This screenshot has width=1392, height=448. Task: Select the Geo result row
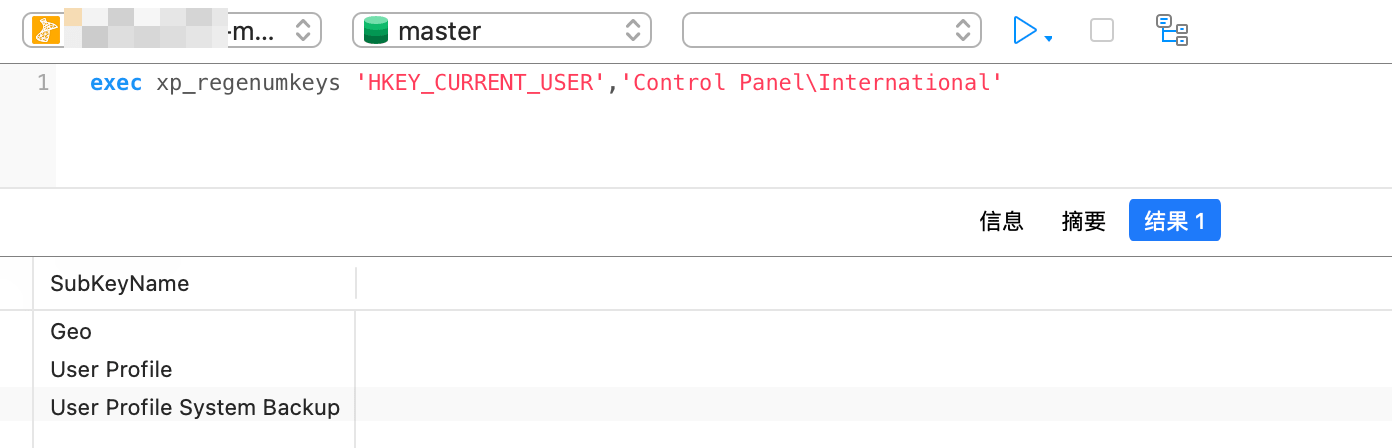click(x=71, y=331)
